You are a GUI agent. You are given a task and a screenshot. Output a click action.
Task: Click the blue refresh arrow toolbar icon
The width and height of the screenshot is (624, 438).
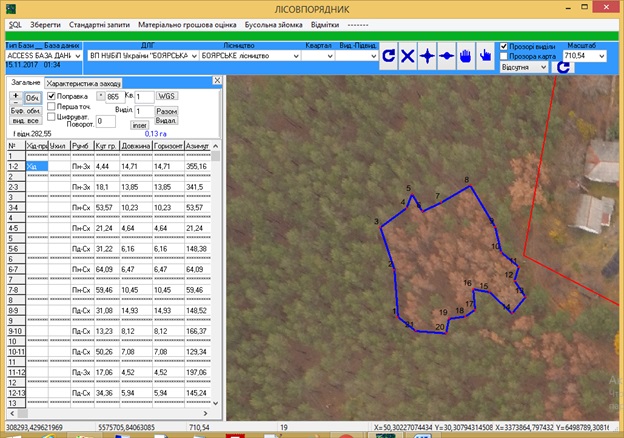click(389, 56)
